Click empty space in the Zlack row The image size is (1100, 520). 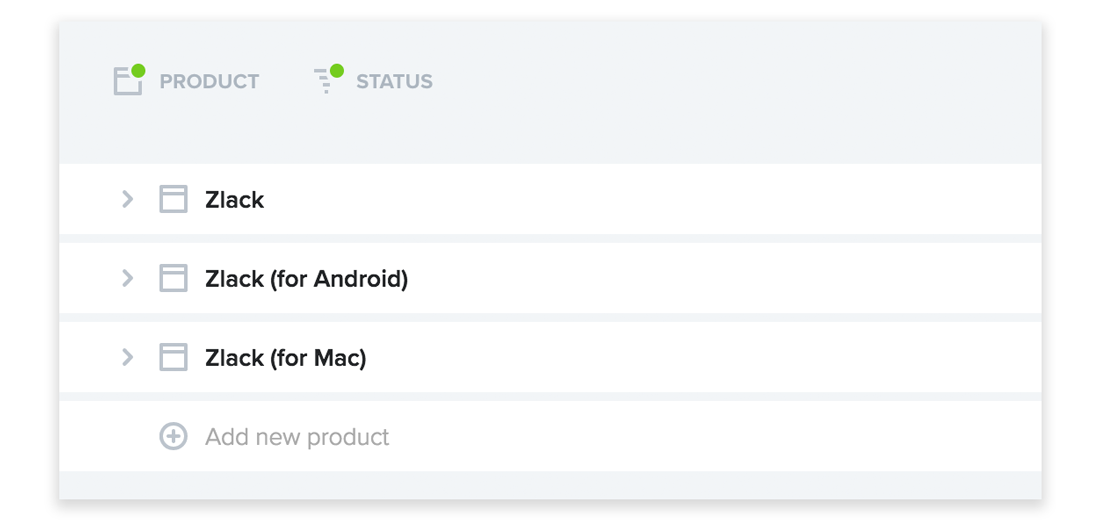[x=652, y=199]
